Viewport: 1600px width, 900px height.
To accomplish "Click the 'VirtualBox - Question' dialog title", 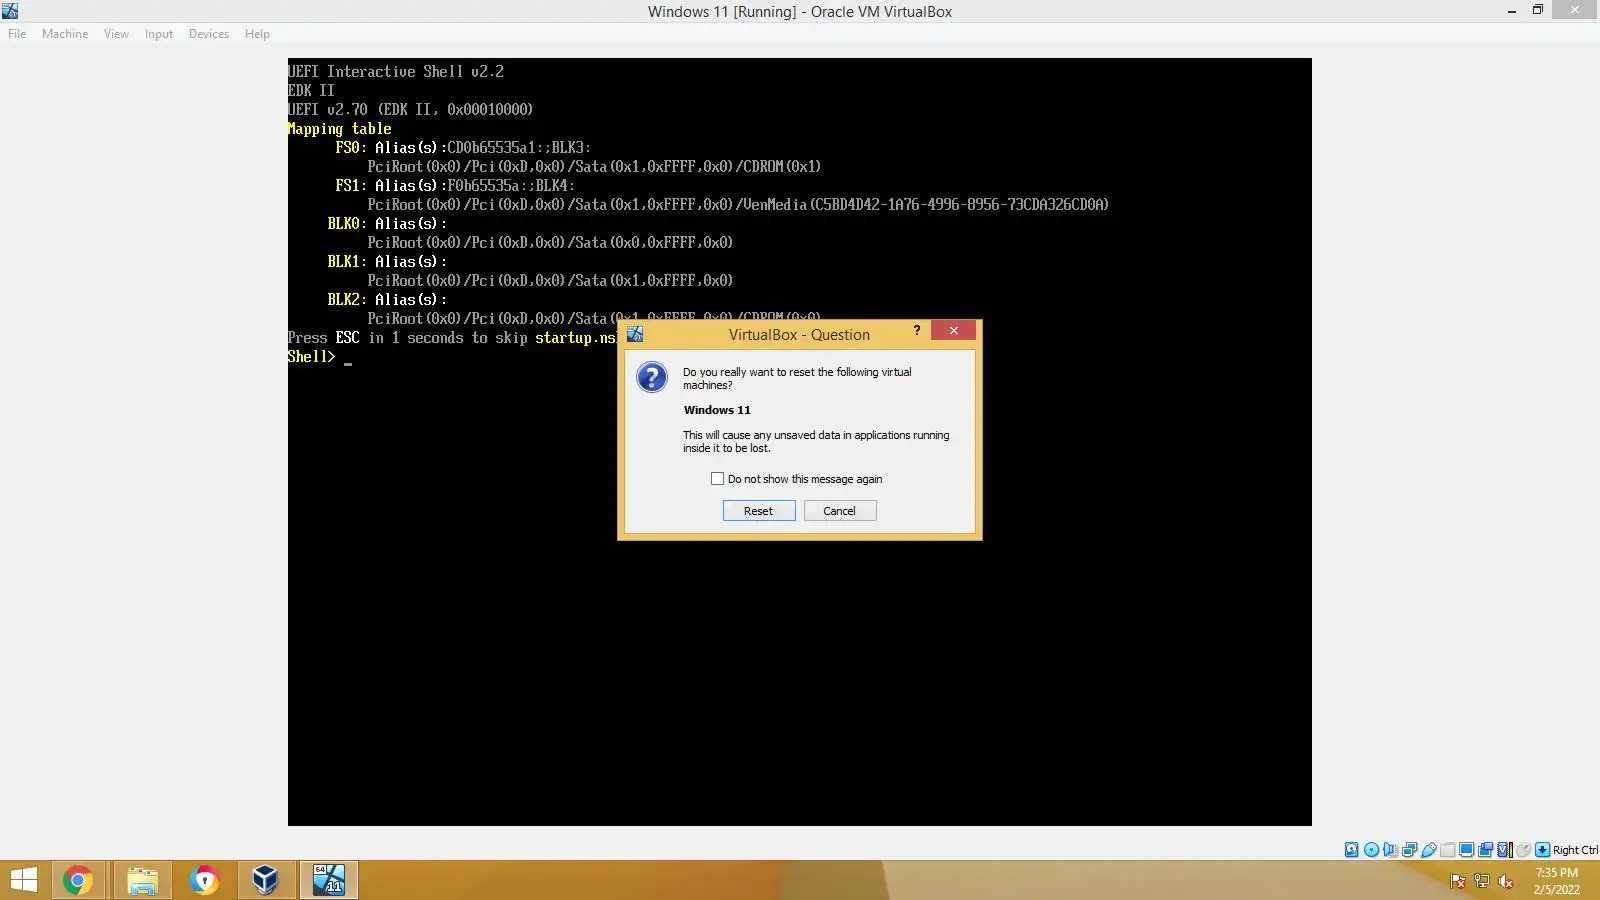I will point(799,335).
